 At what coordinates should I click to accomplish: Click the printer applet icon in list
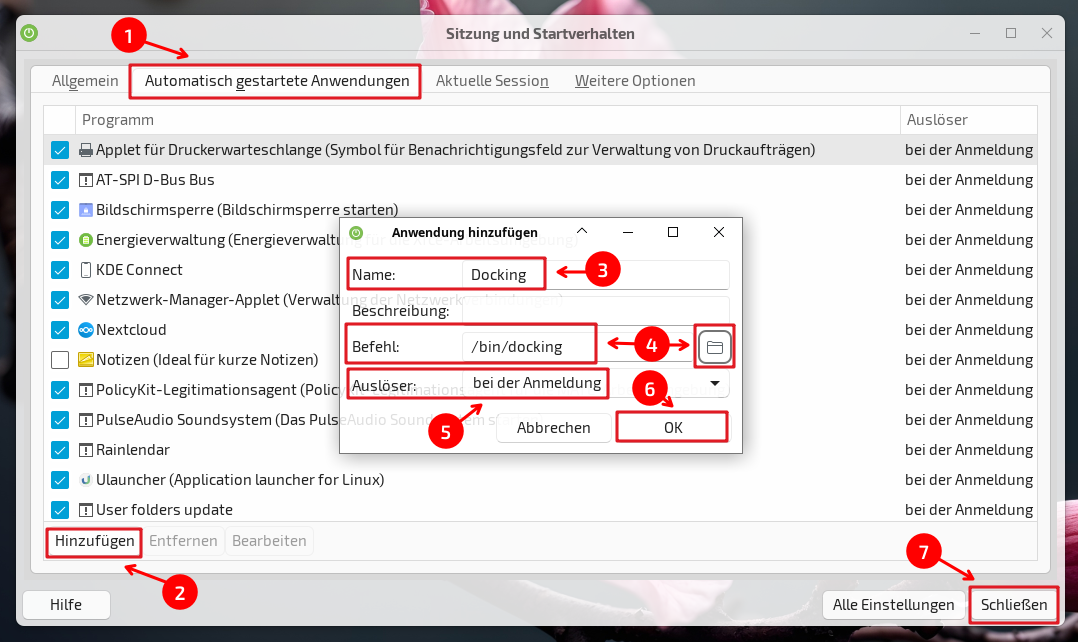tap(86, 150)
